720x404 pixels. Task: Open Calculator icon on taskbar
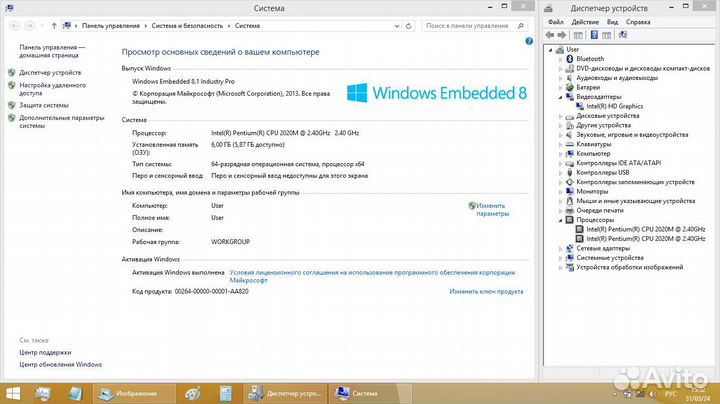point(225,394)
